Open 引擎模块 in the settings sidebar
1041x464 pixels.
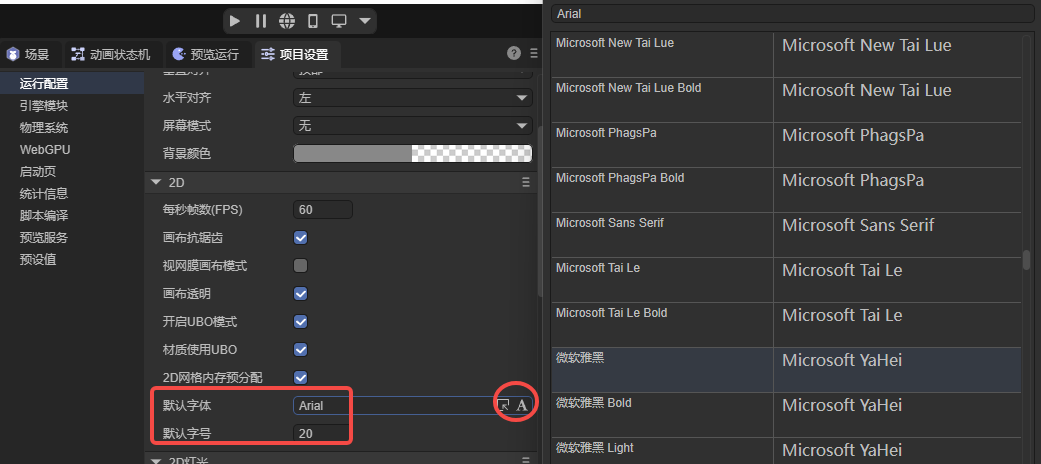[x=43, y=106]
